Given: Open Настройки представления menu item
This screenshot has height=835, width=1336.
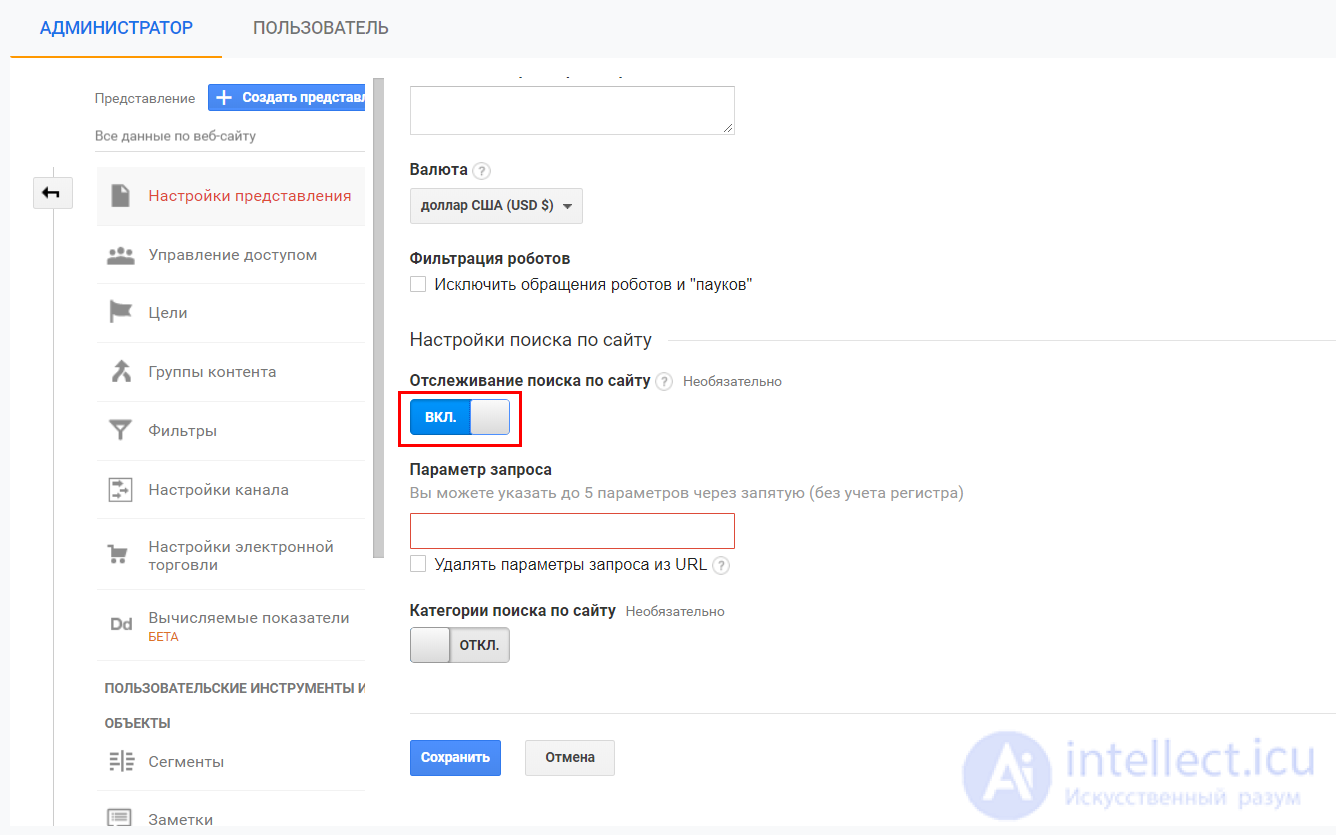Looking at the screenshot, I should pyautogui.click(x=230, y=196).
